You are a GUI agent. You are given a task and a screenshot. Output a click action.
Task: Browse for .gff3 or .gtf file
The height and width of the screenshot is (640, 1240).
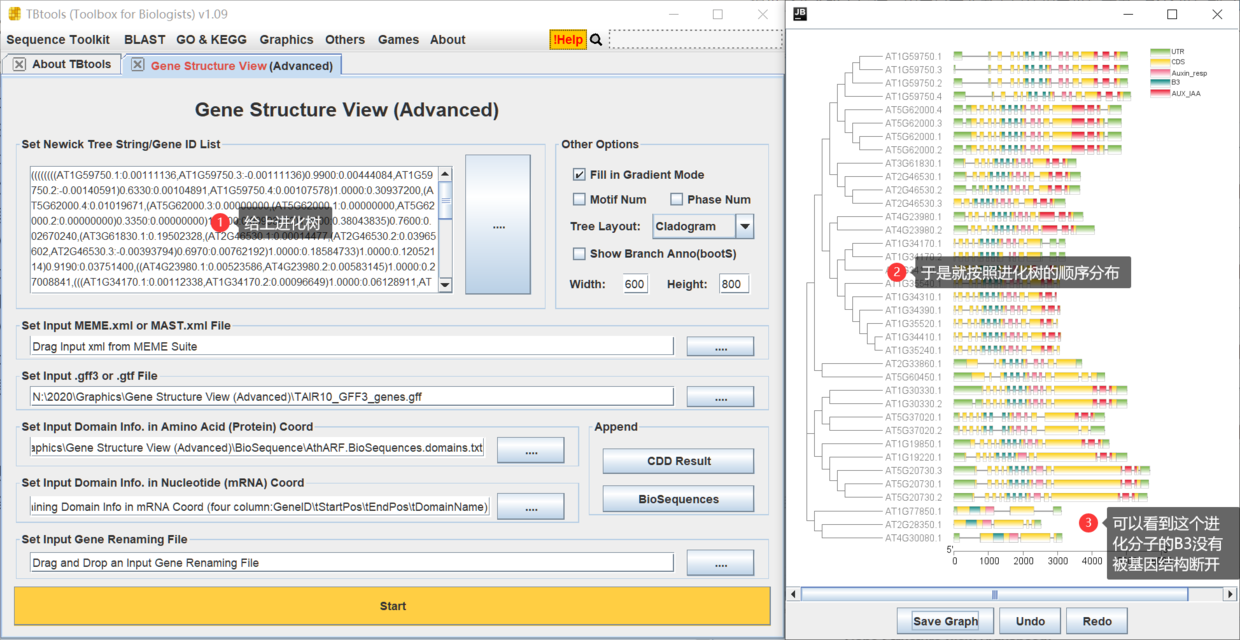tap(720, 397)
